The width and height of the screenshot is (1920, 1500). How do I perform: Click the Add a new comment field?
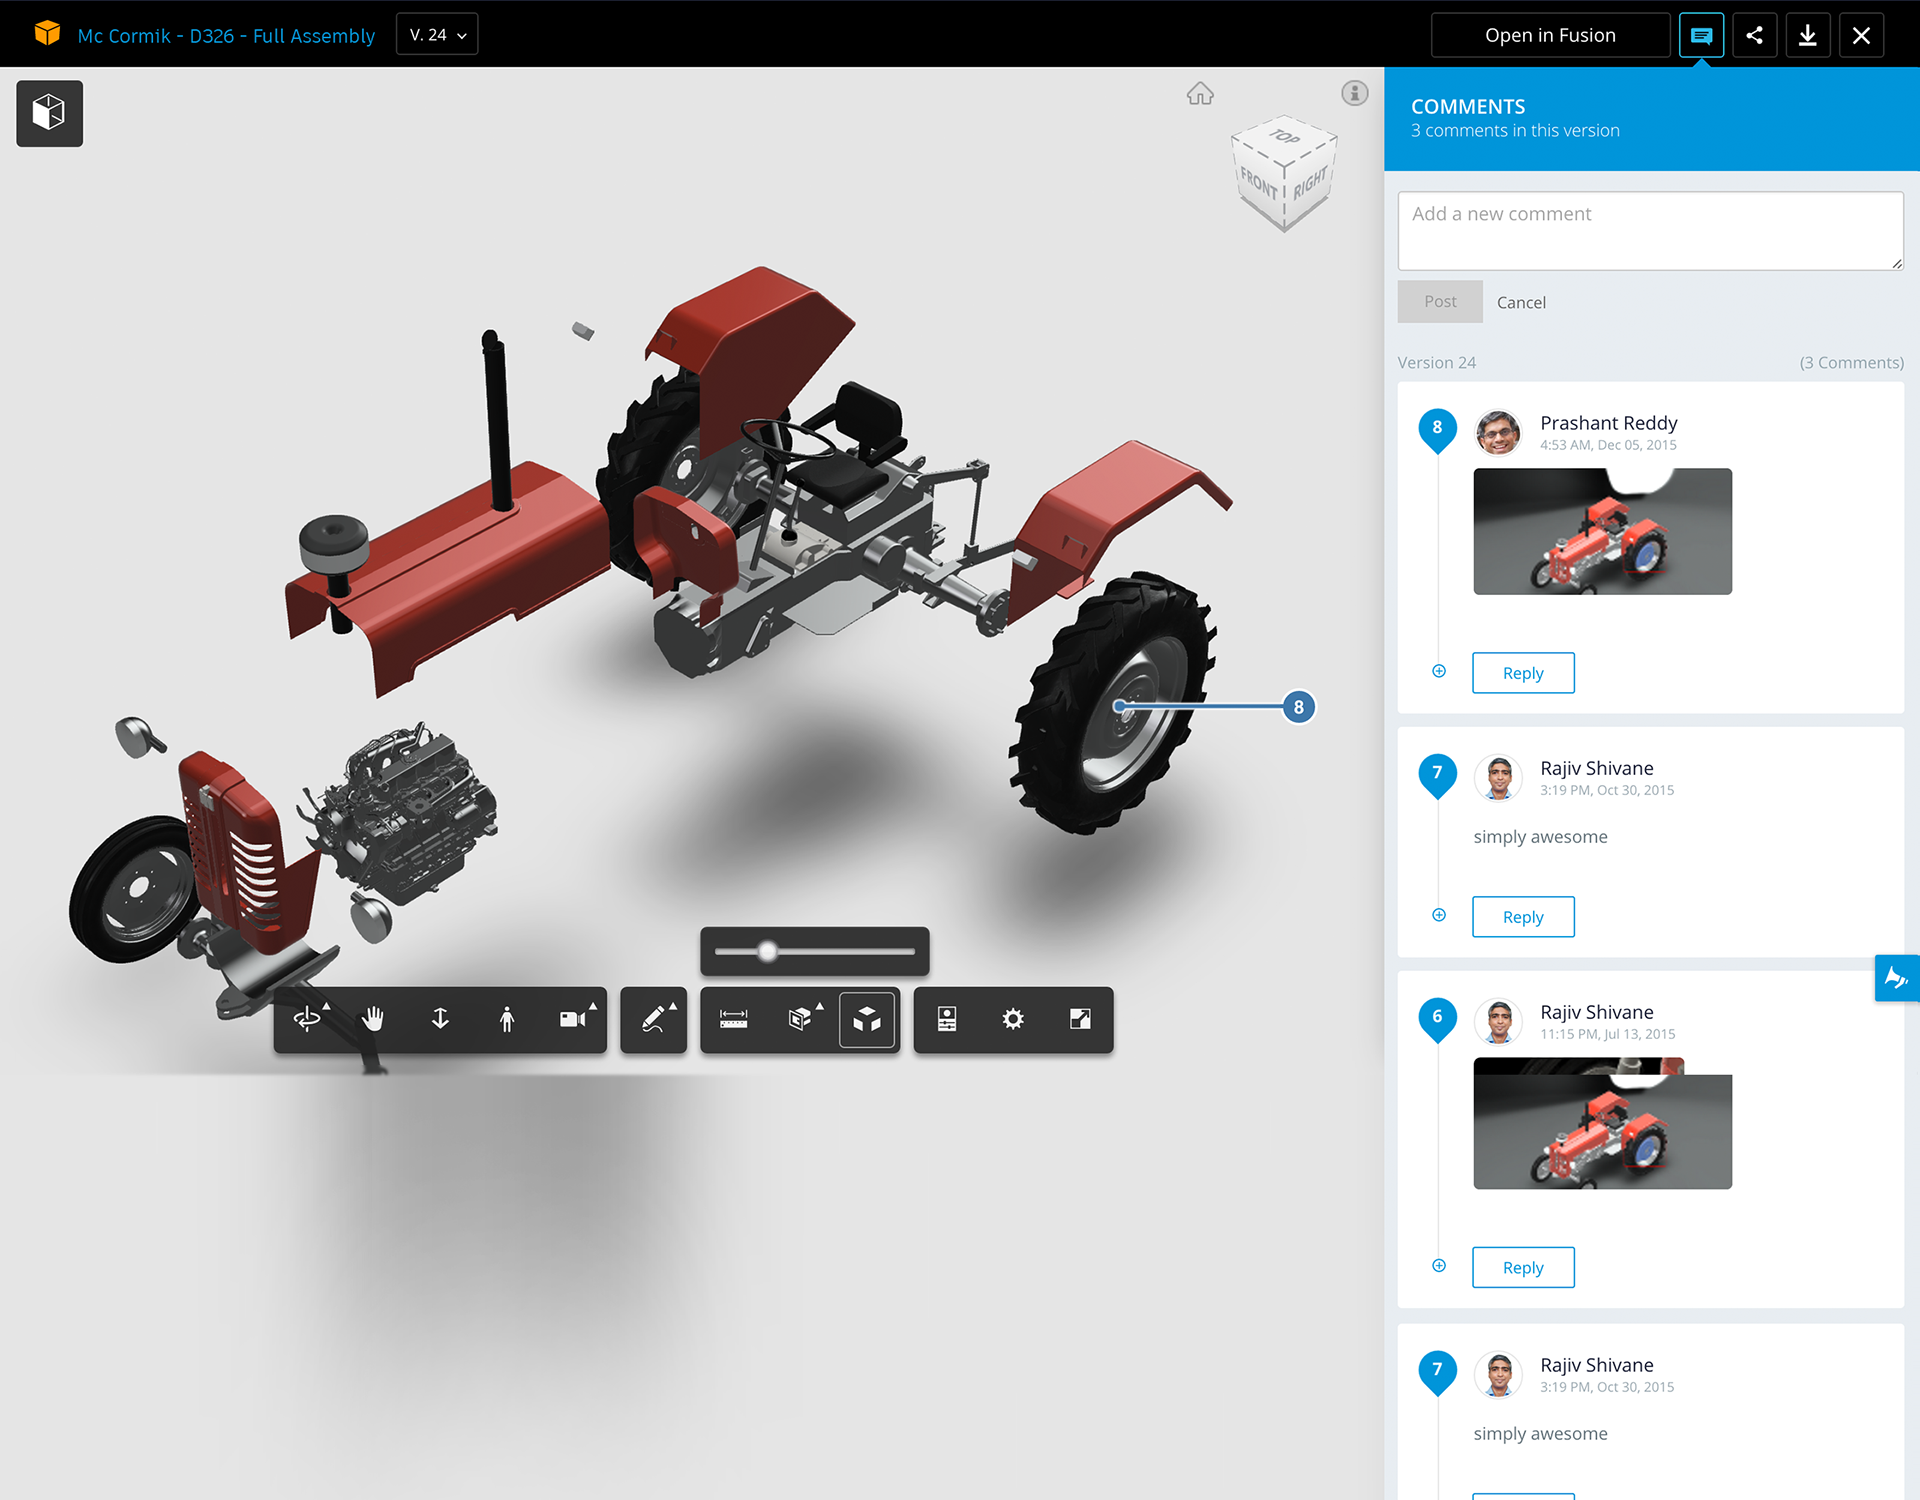click(x=1649, y=231)
